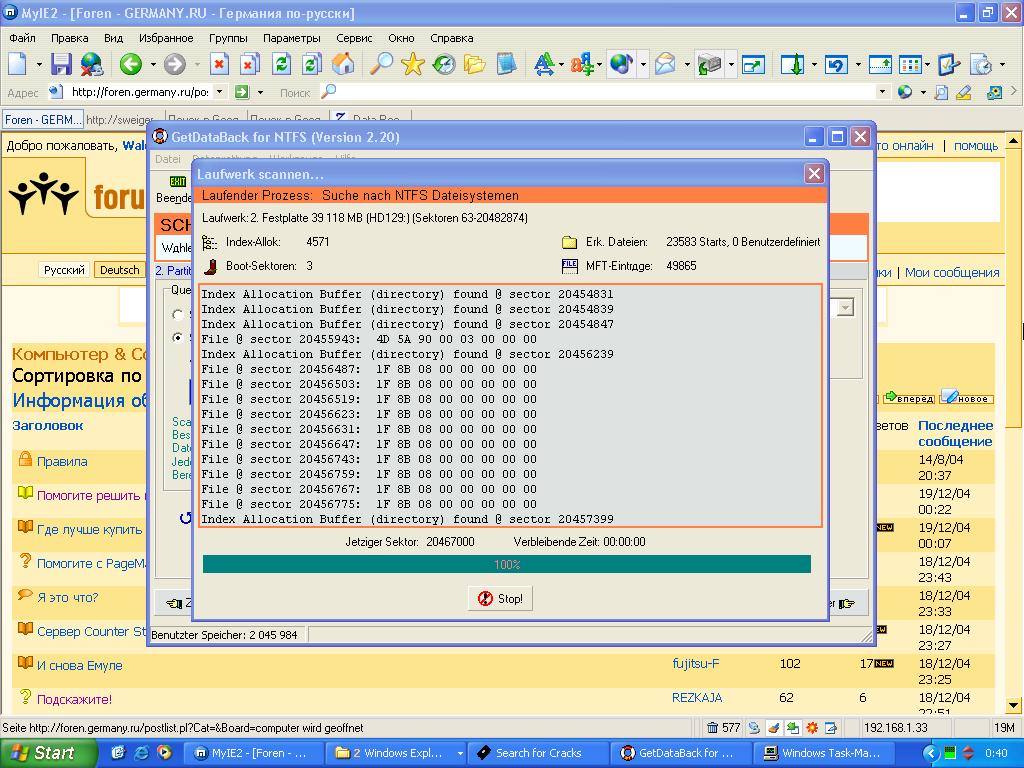Screen dimensions: 1024x768
Task: Open the помощь help link
Action: coord(976,145)
